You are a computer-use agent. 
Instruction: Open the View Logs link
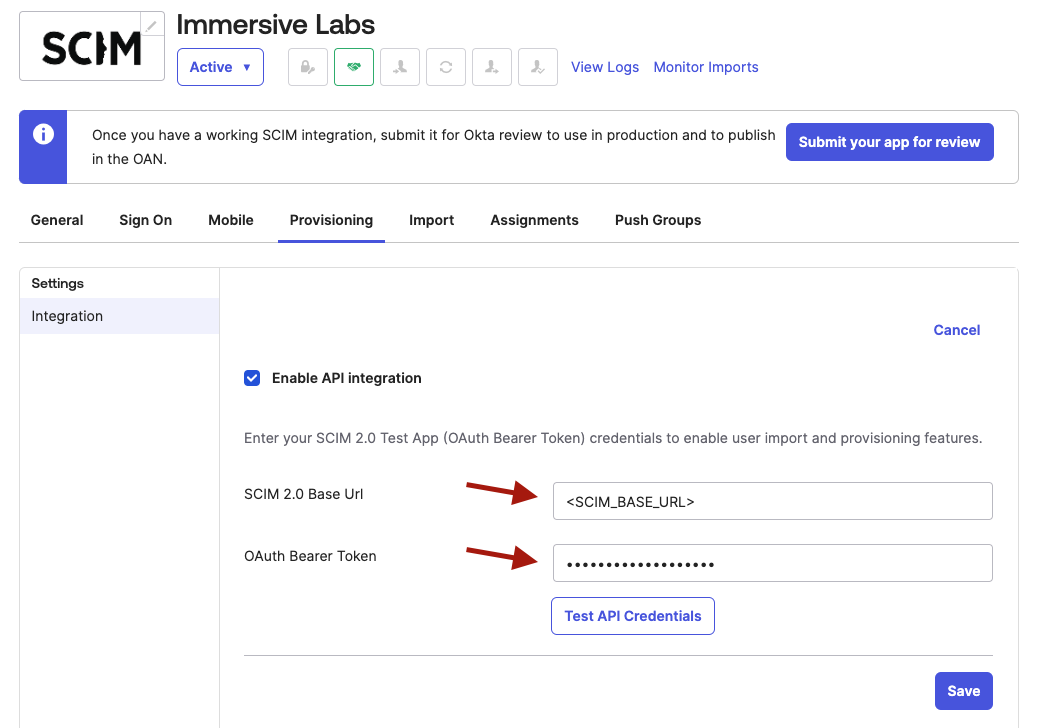tap(605, 67)
